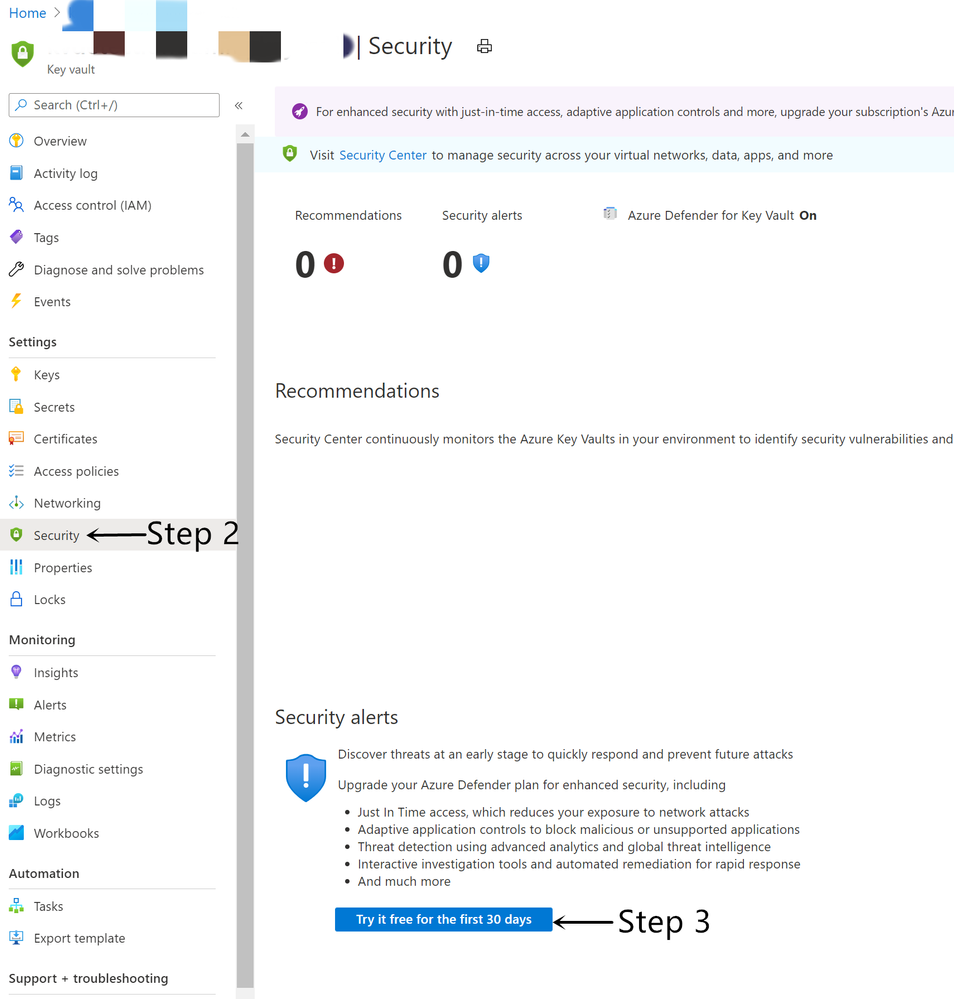Viewport: 954px width, 999px height.
Task: Click Azure Defender for Key Vault On status
Action: [721, 215]
